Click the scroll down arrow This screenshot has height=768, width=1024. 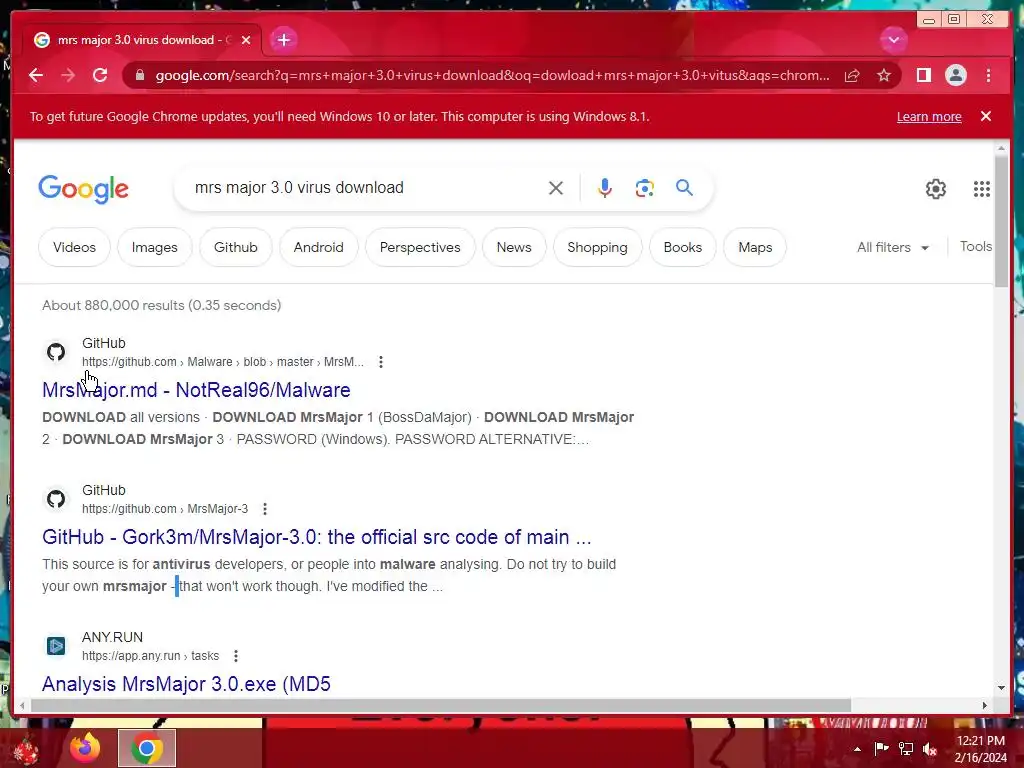pyautogui.click(x=1001, y=688)
